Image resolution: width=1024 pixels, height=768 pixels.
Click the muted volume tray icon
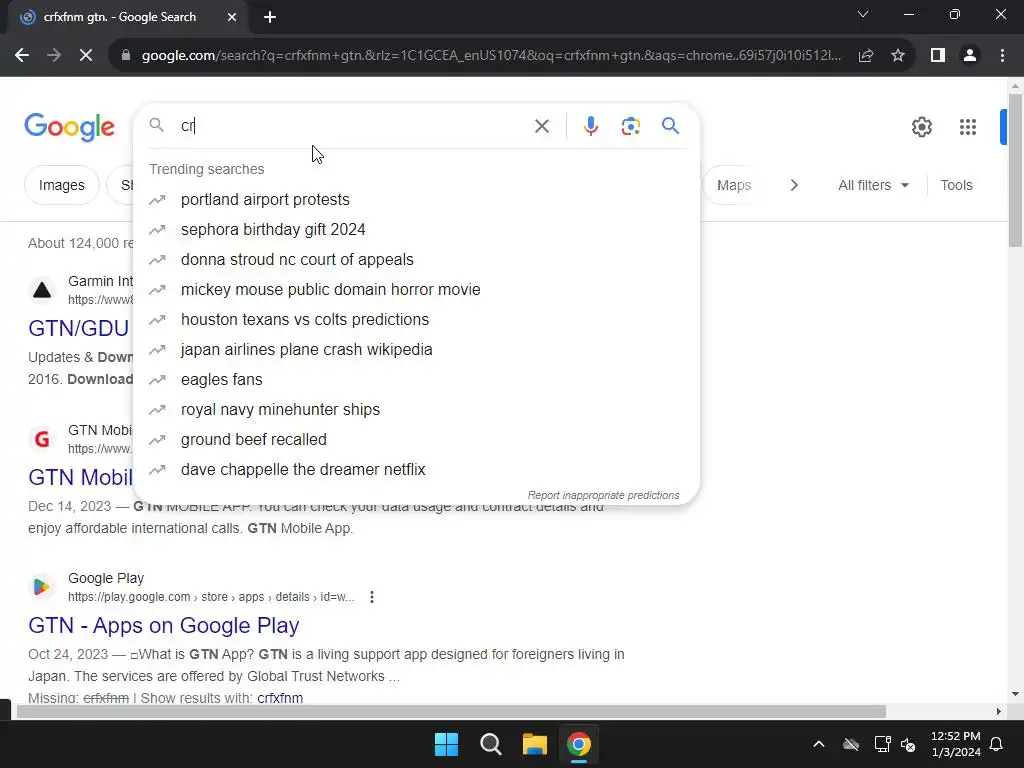click(908, 744)
